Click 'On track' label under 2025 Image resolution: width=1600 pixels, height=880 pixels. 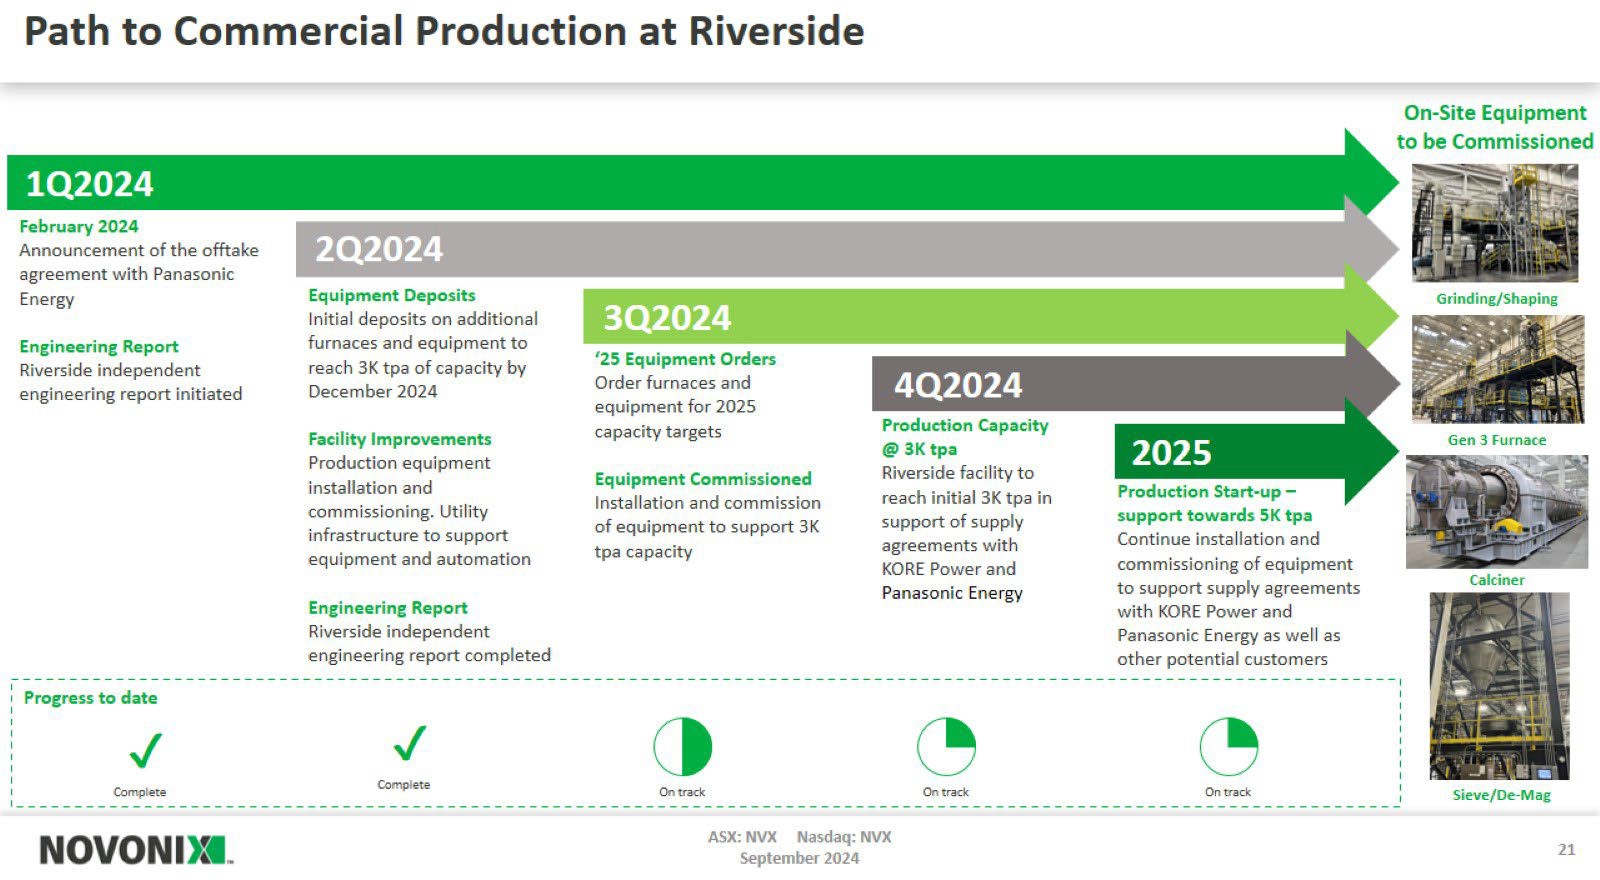(1228, 792)
